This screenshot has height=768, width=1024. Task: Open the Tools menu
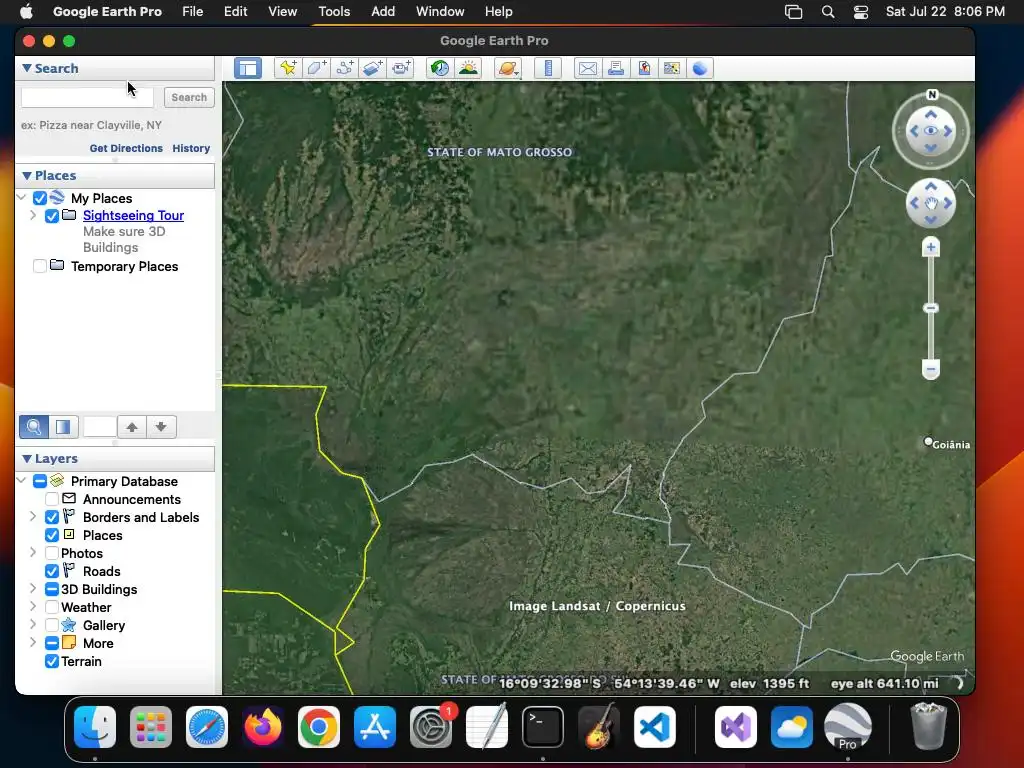pyautogui.click(x=334, y=12)
